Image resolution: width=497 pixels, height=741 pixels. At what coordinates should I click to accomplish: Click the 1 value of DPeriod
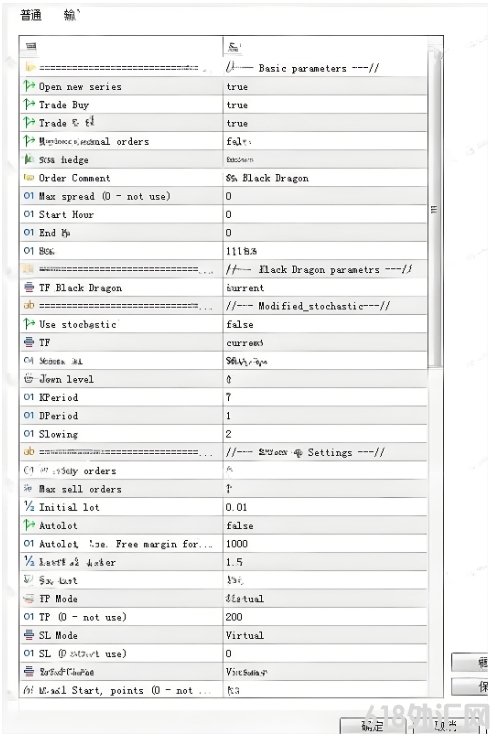point(229,416)
